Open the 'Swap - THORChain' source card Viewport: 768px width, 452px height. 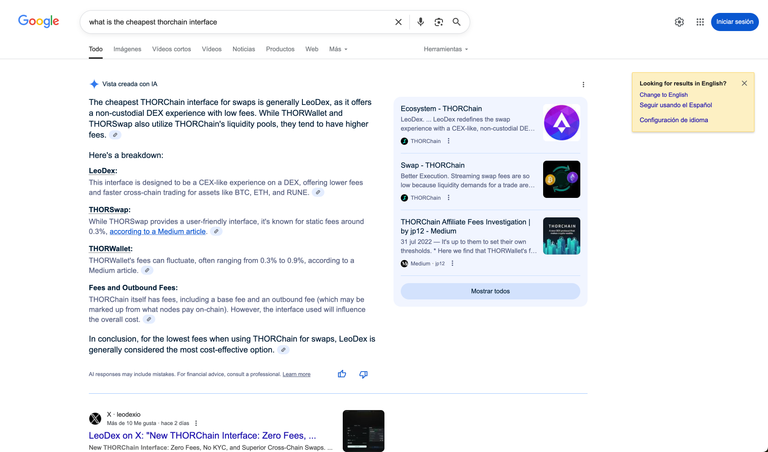[x=432, y=166]
